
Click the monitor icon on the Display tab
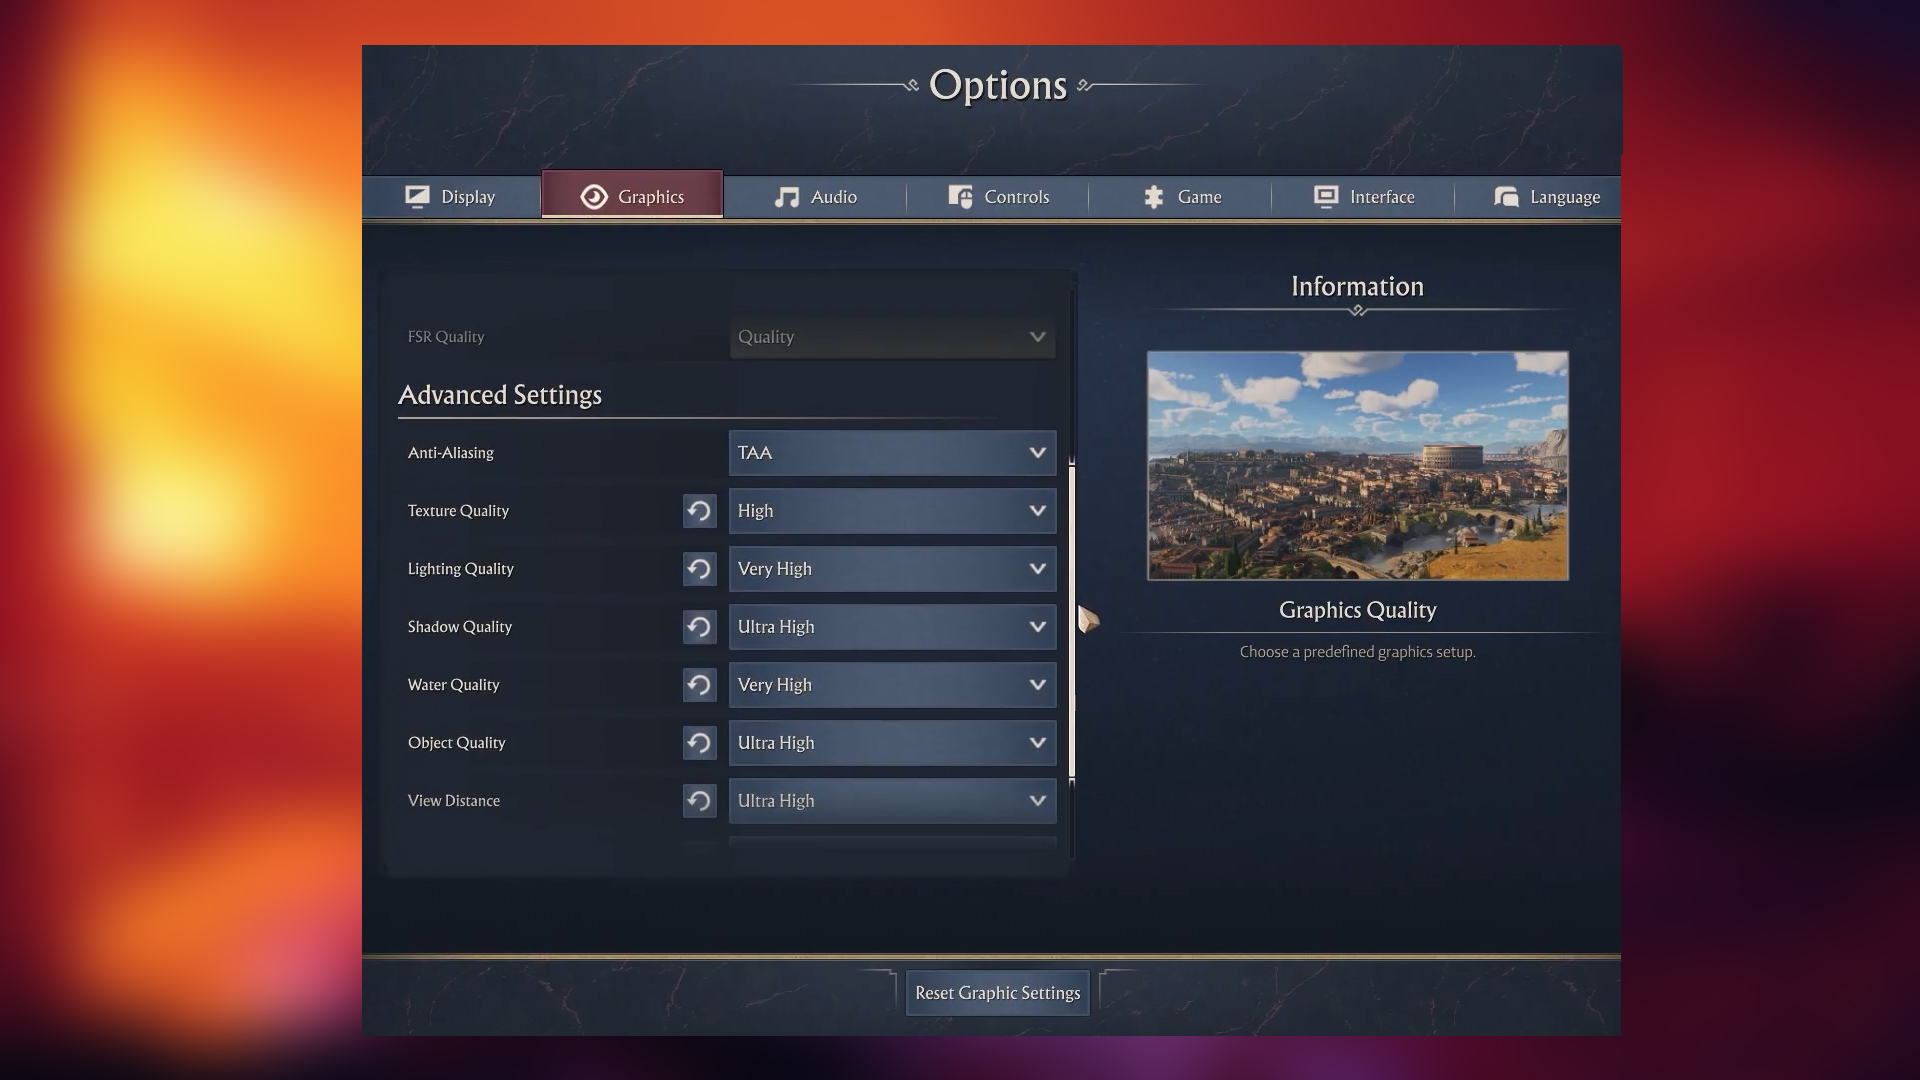(x=419, y=196)
